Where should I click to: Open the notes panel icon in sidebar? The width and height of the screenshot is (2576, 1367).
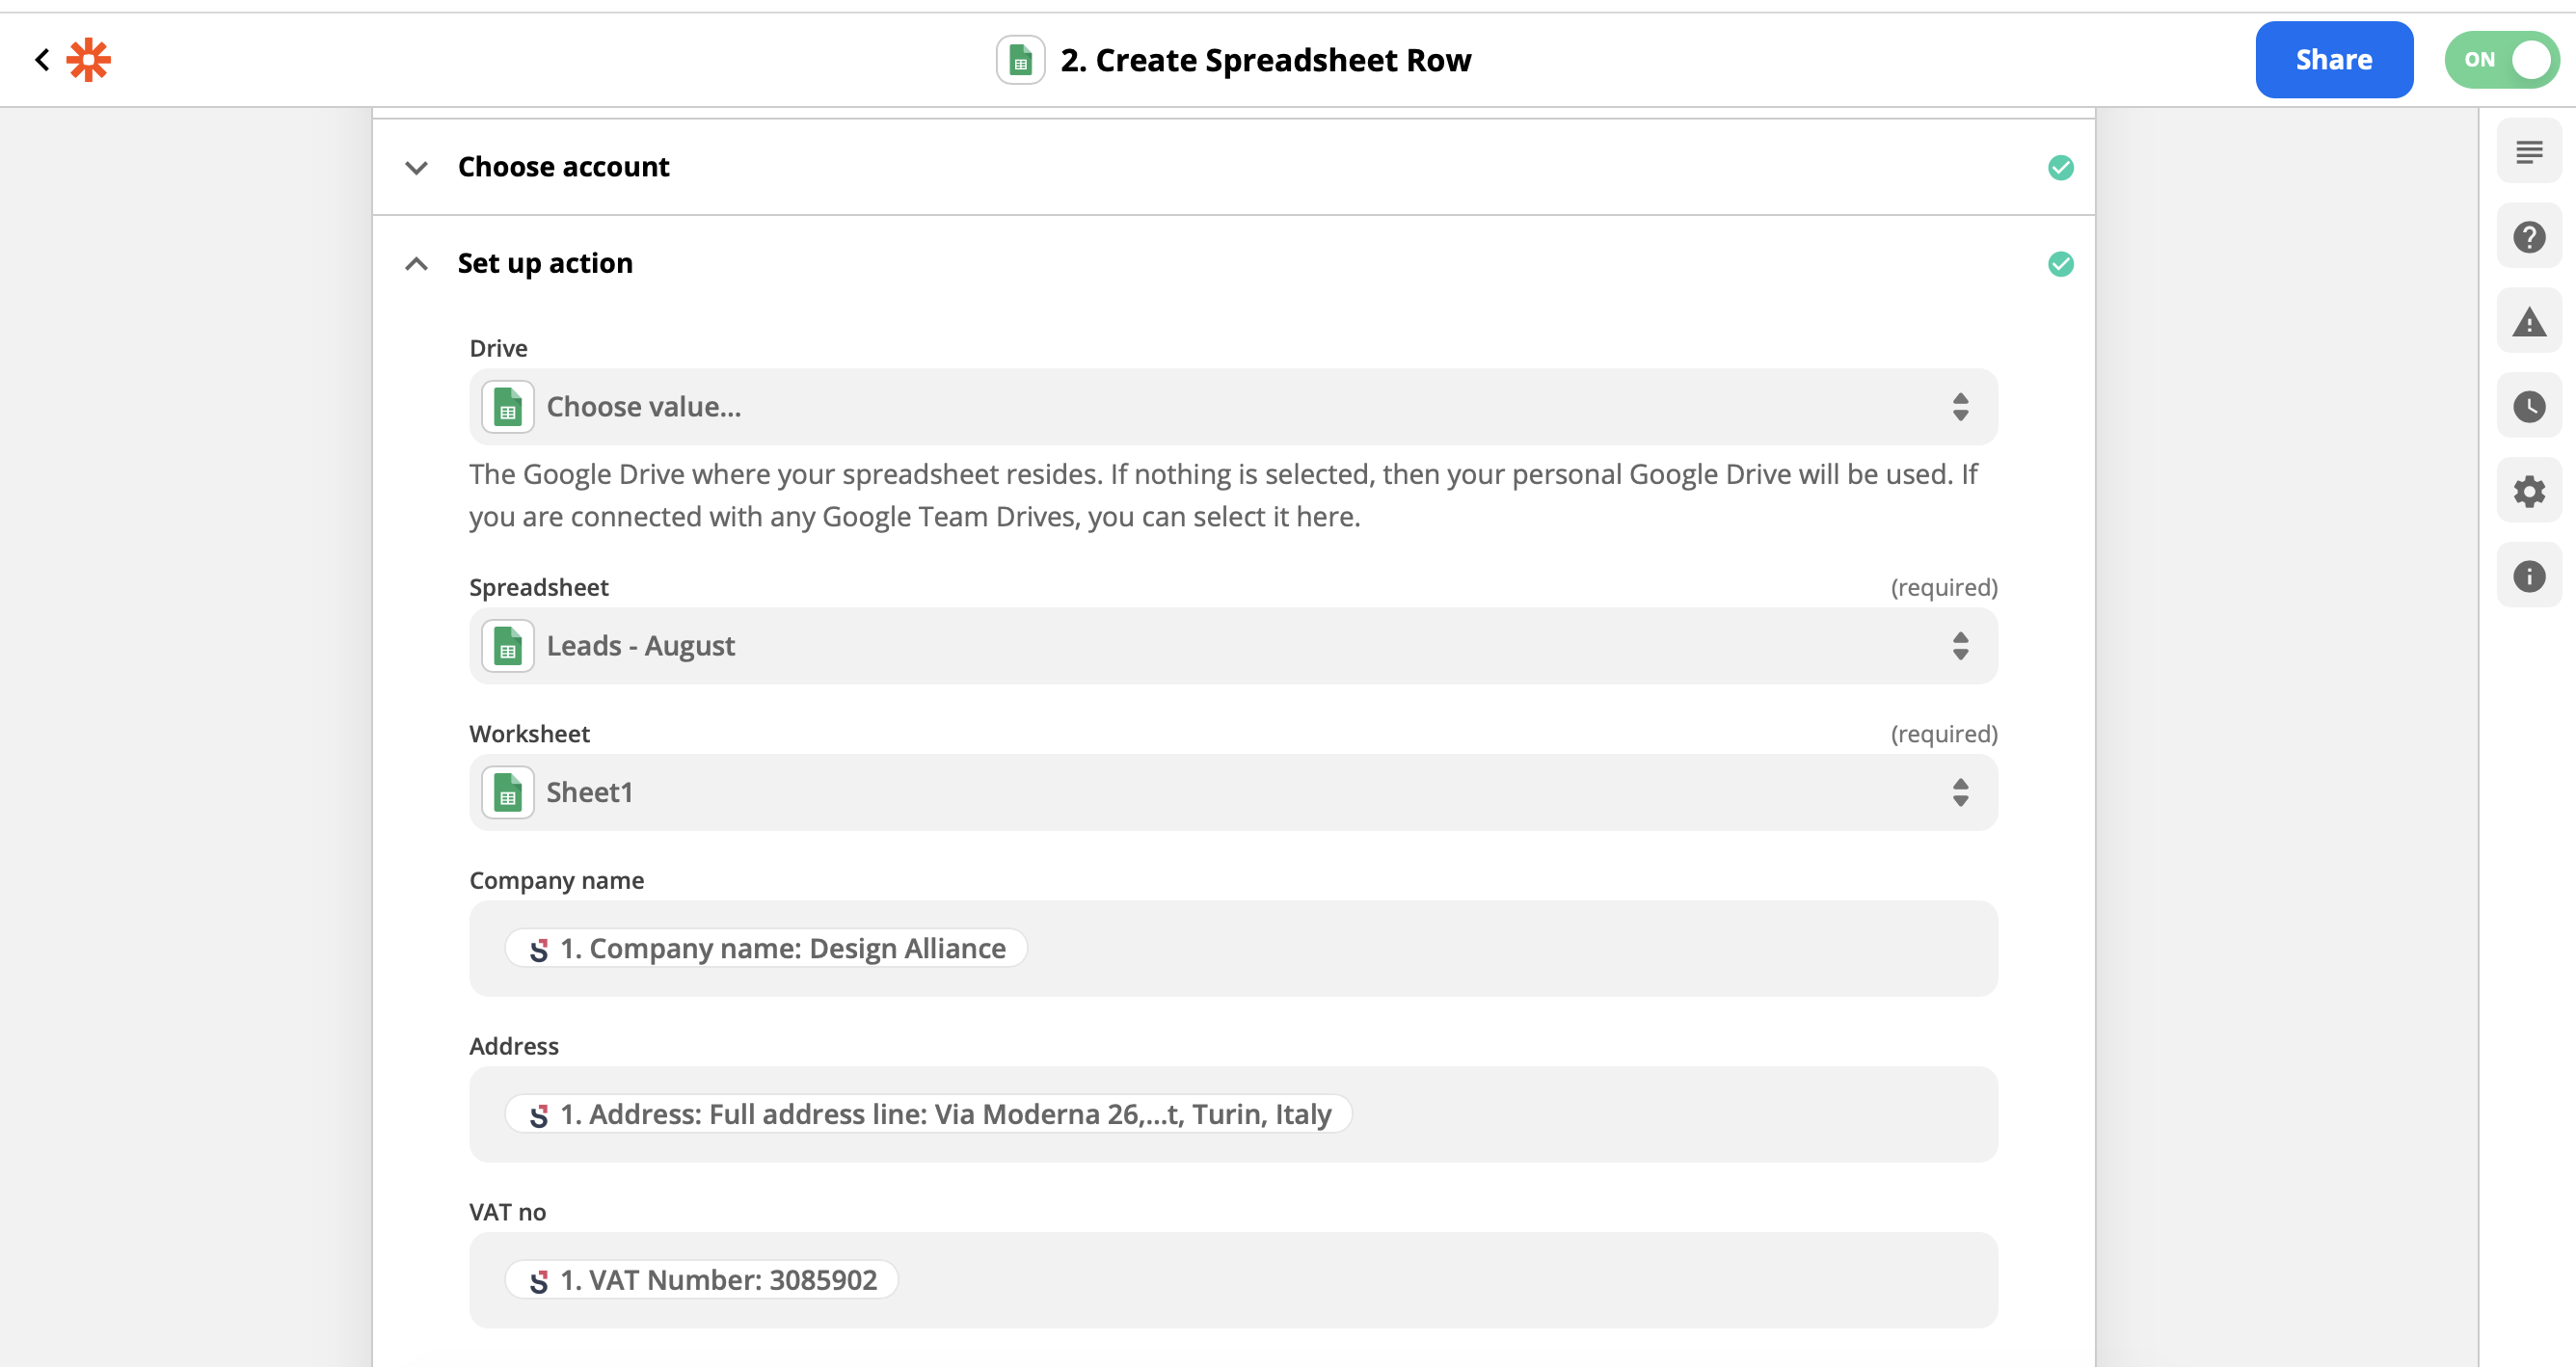[x=2529, y=152]
